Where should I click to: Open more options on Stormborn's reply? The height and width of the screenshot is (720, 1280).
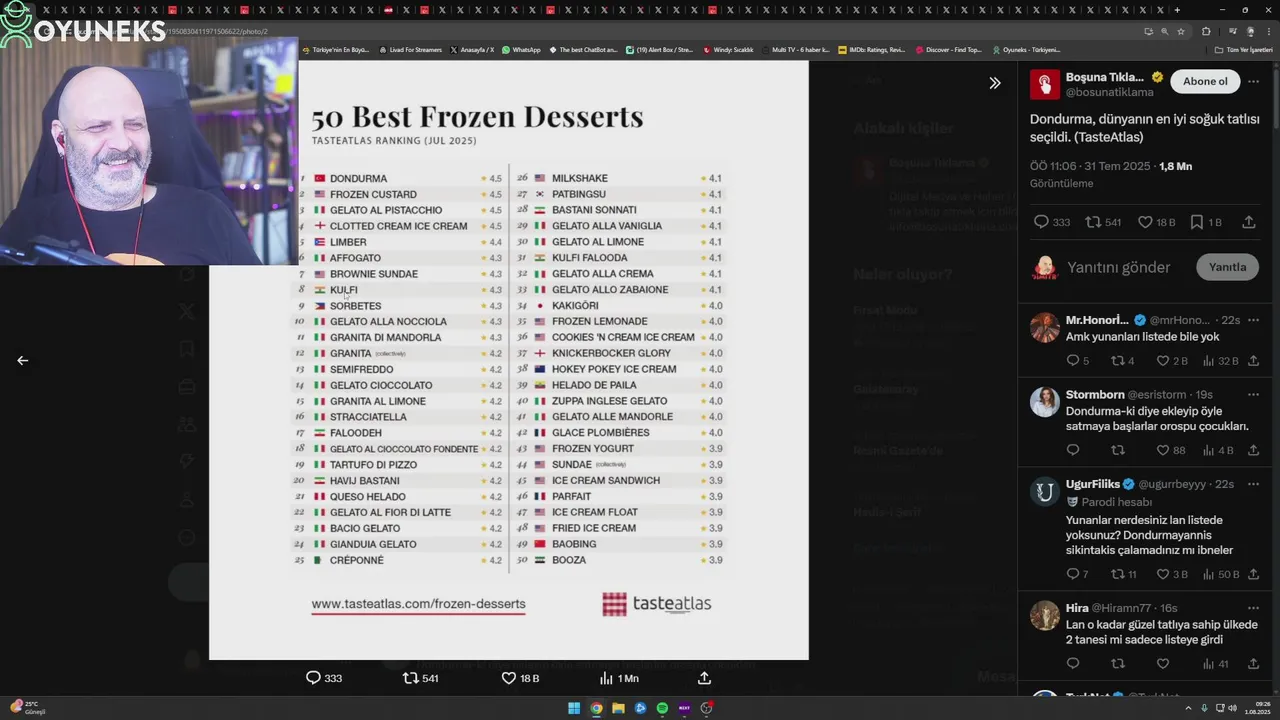pyautogui.click(x=1253, y=395)
